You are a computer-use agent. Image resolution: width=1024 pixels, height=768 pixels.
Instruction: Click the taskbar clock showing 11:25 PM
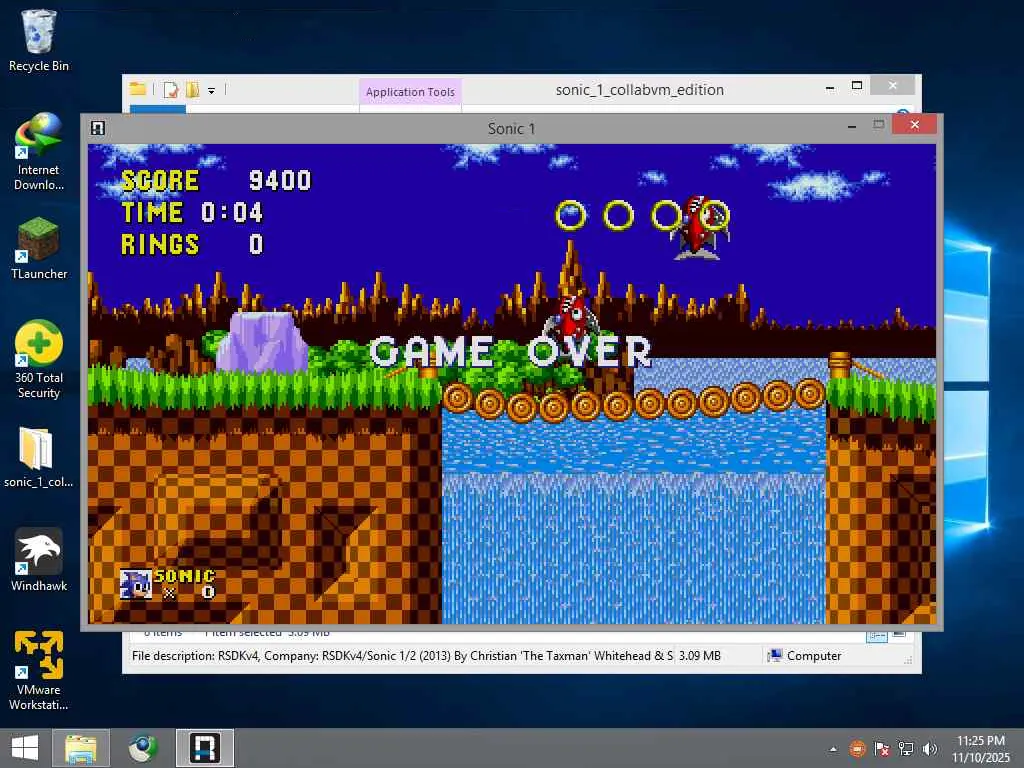coord(981,748)
